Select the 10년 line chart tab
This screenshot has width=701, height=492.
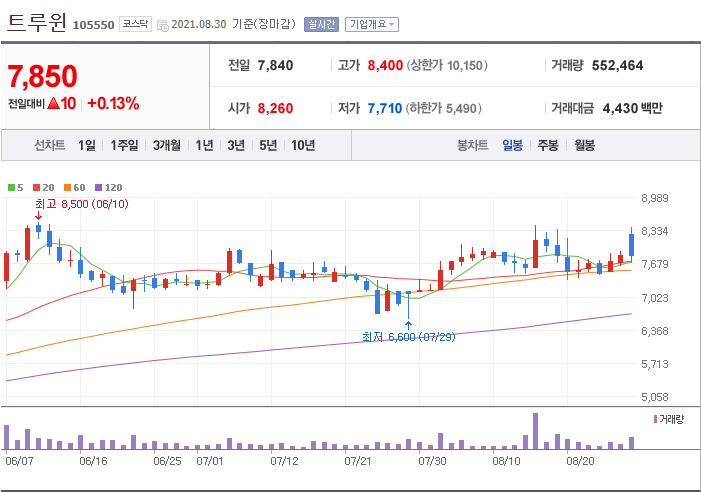click(303, 145)
